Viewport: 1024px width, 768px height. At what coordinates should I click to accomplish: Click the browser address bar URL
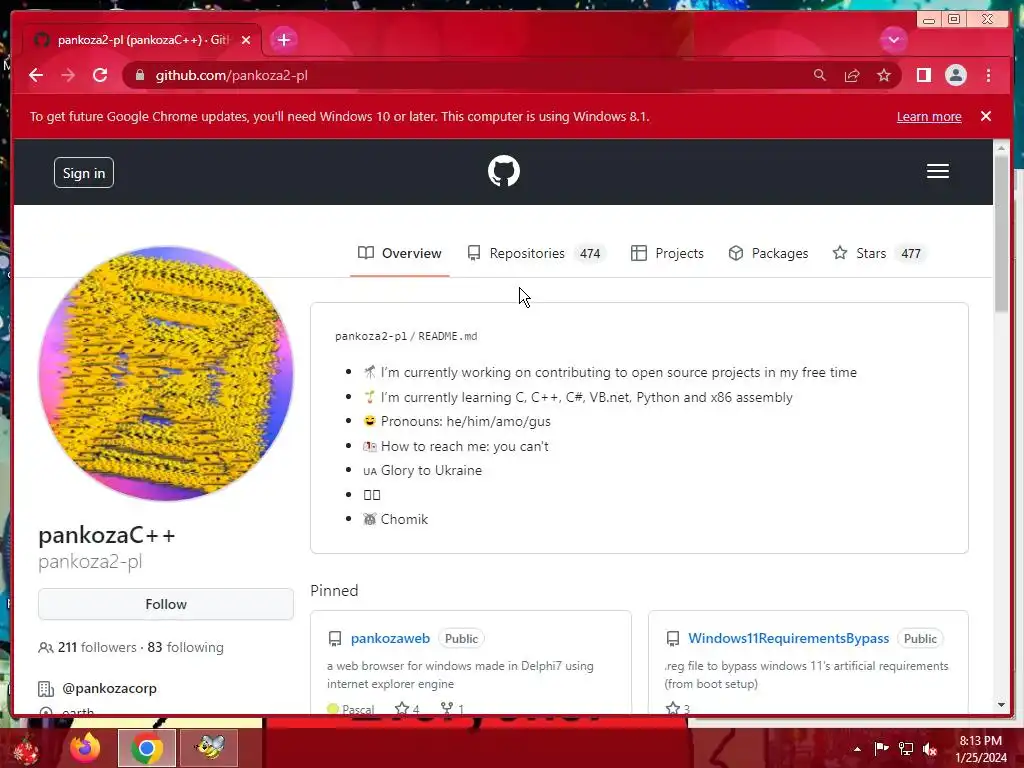click(x=231, y=75)
